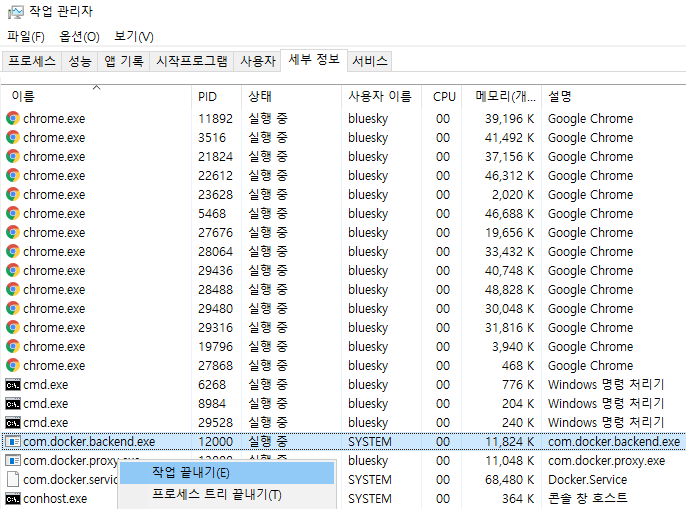
Task: Click Chrome icon for PID 28488 row
Action: click(x=13, y=289)
